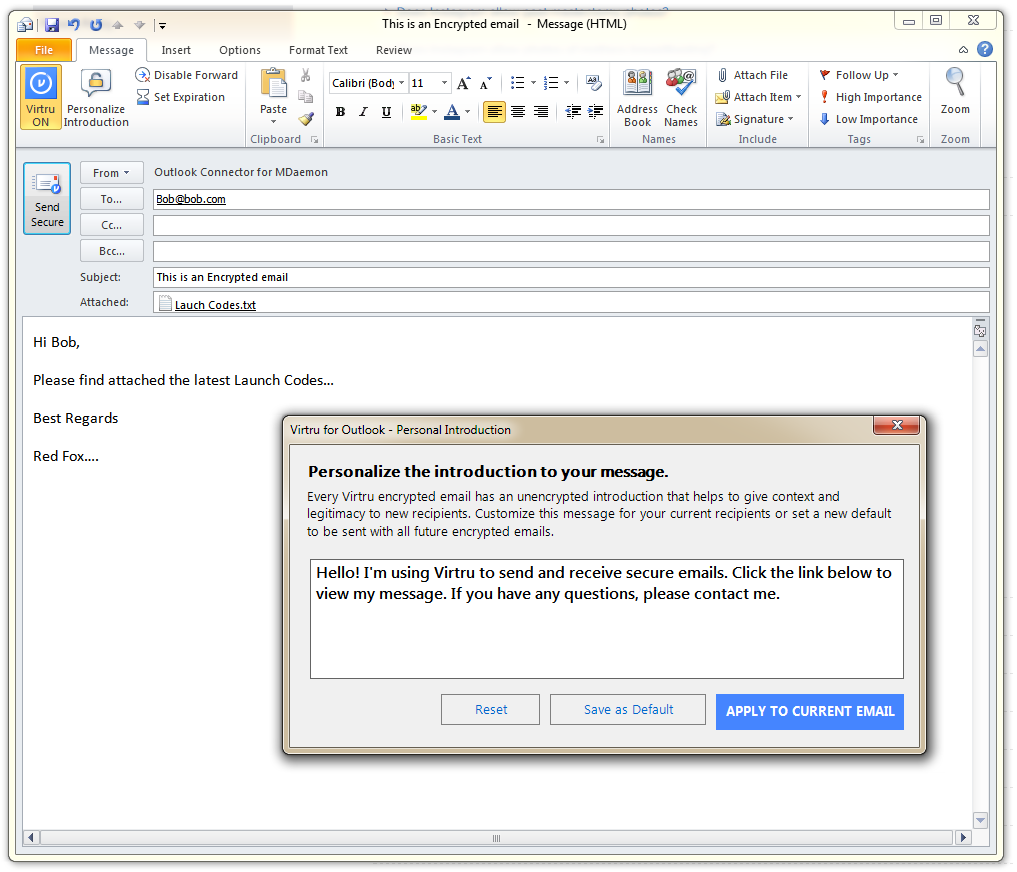Toggle numbered list
The height and width of the screenshot is (872, 1017).
pos(551,82)
